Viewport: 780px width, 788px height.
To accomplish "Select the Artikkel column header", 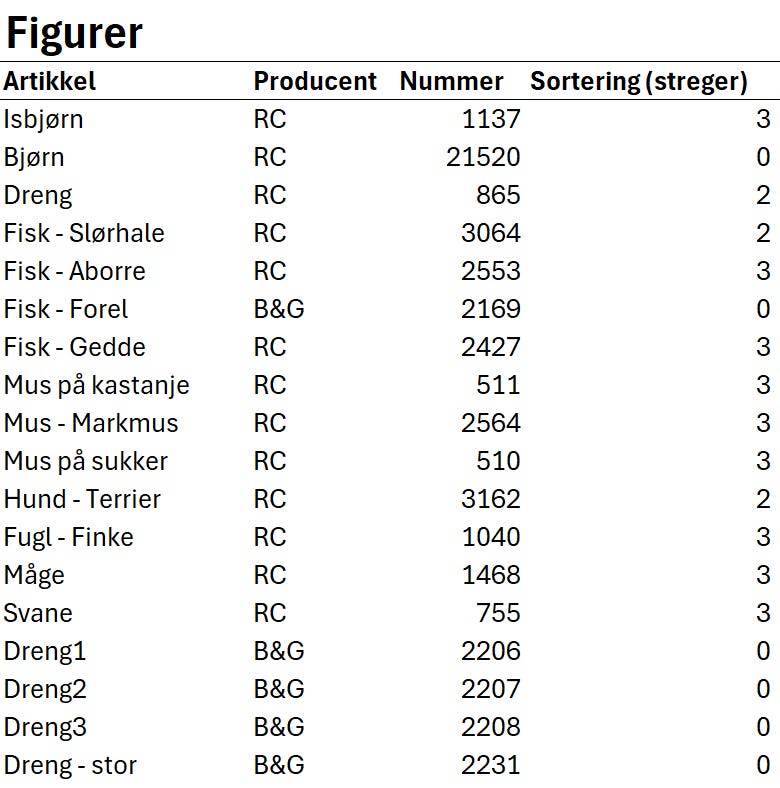I will (50, 81).
